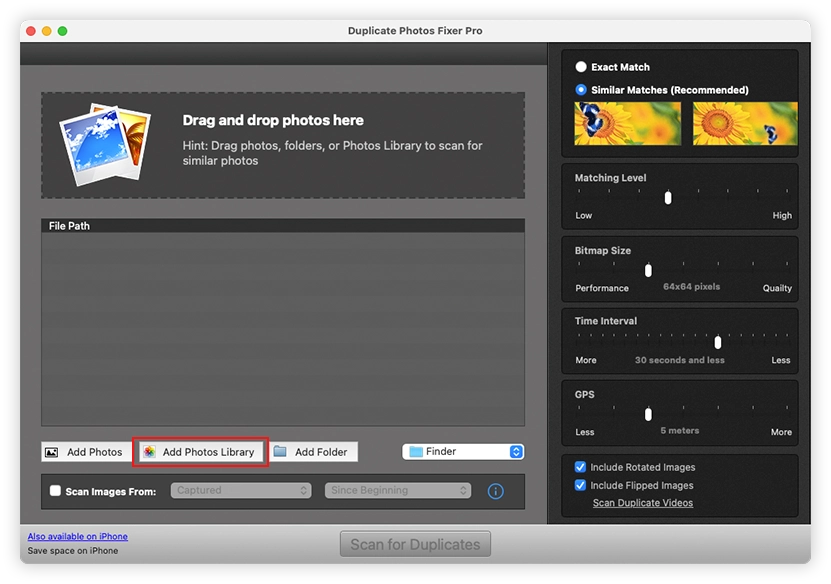Uncheck Include Flipped Images
The image size is (831, 584).
[x=580, y=485]
